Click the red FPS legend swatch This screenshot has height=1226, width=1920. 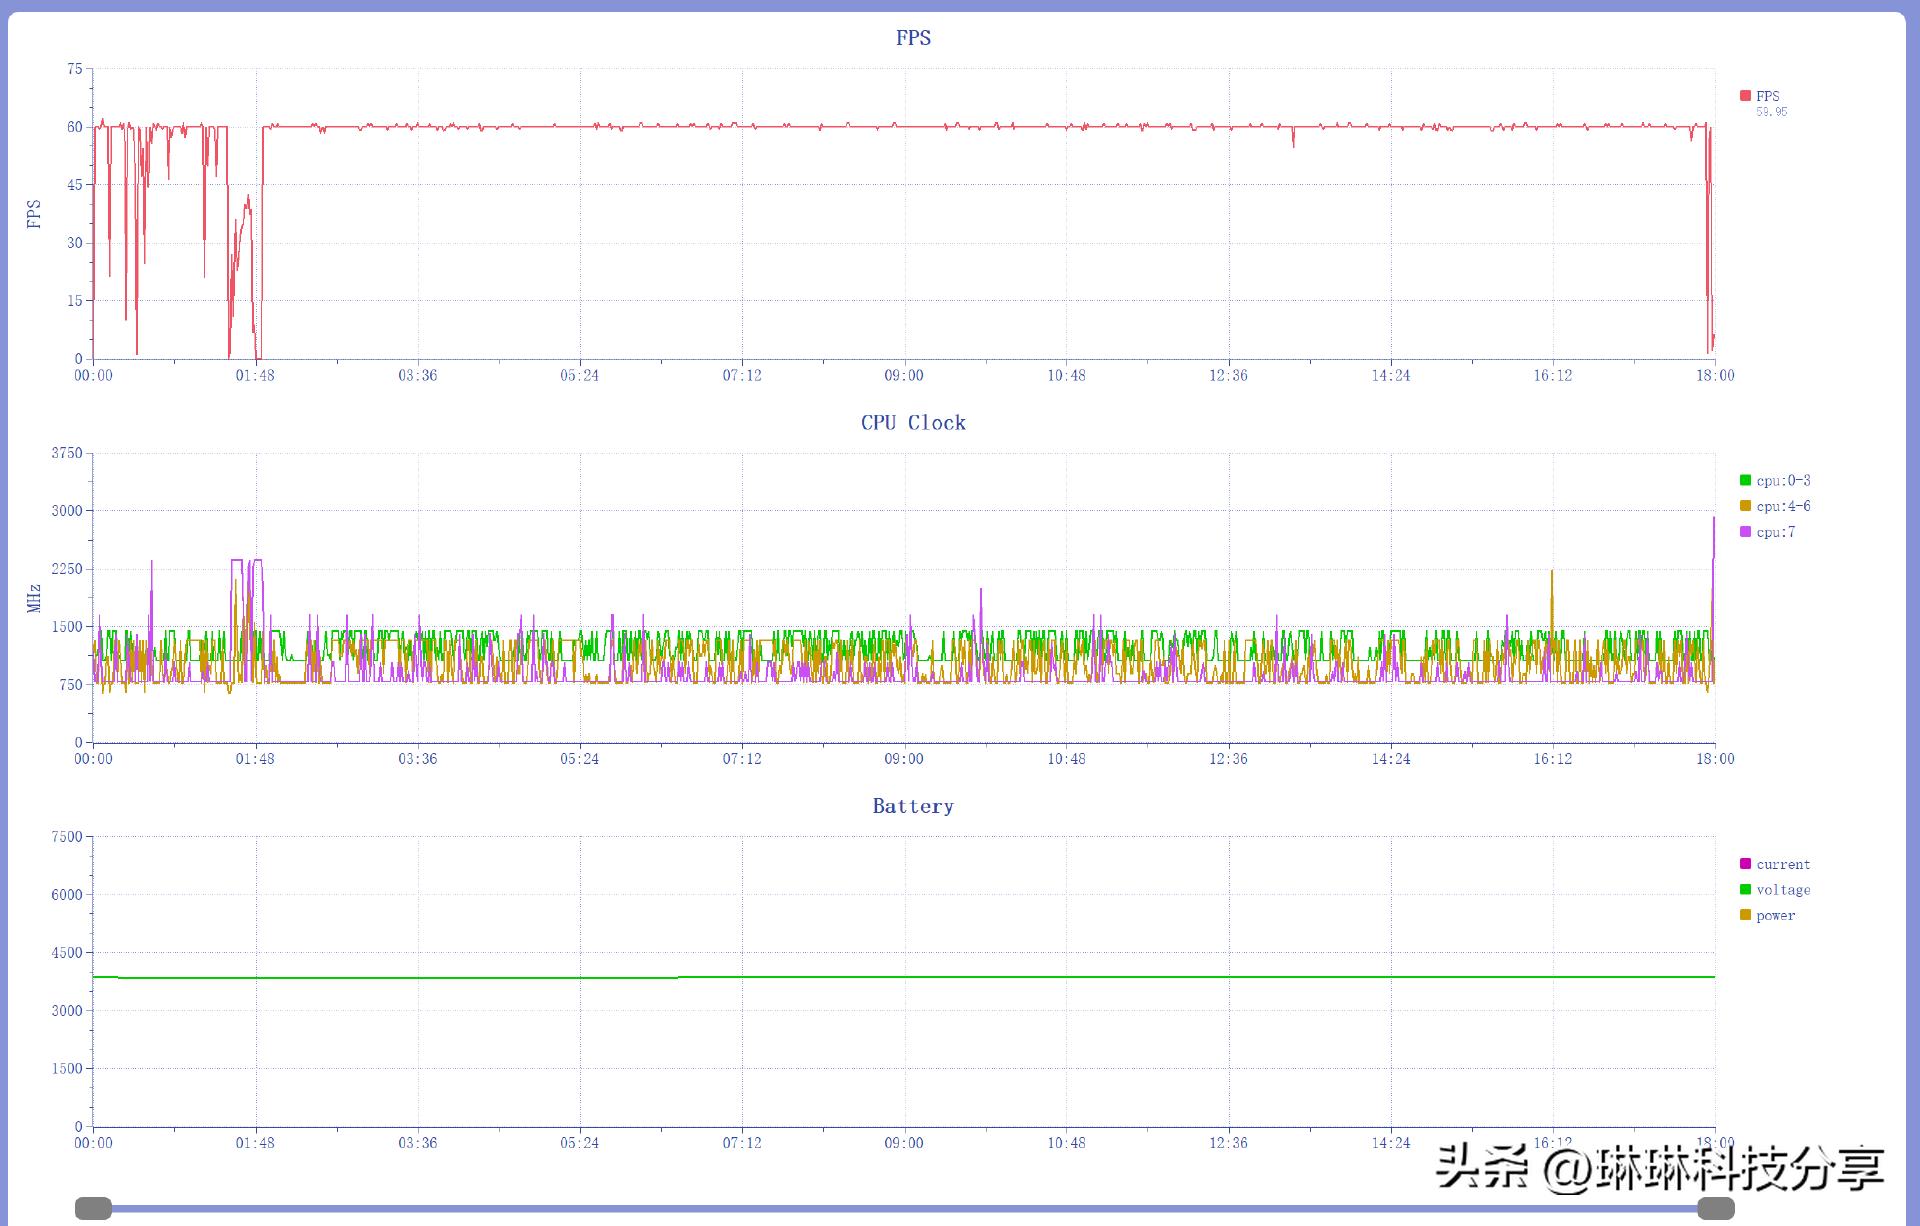point(1745,96)
